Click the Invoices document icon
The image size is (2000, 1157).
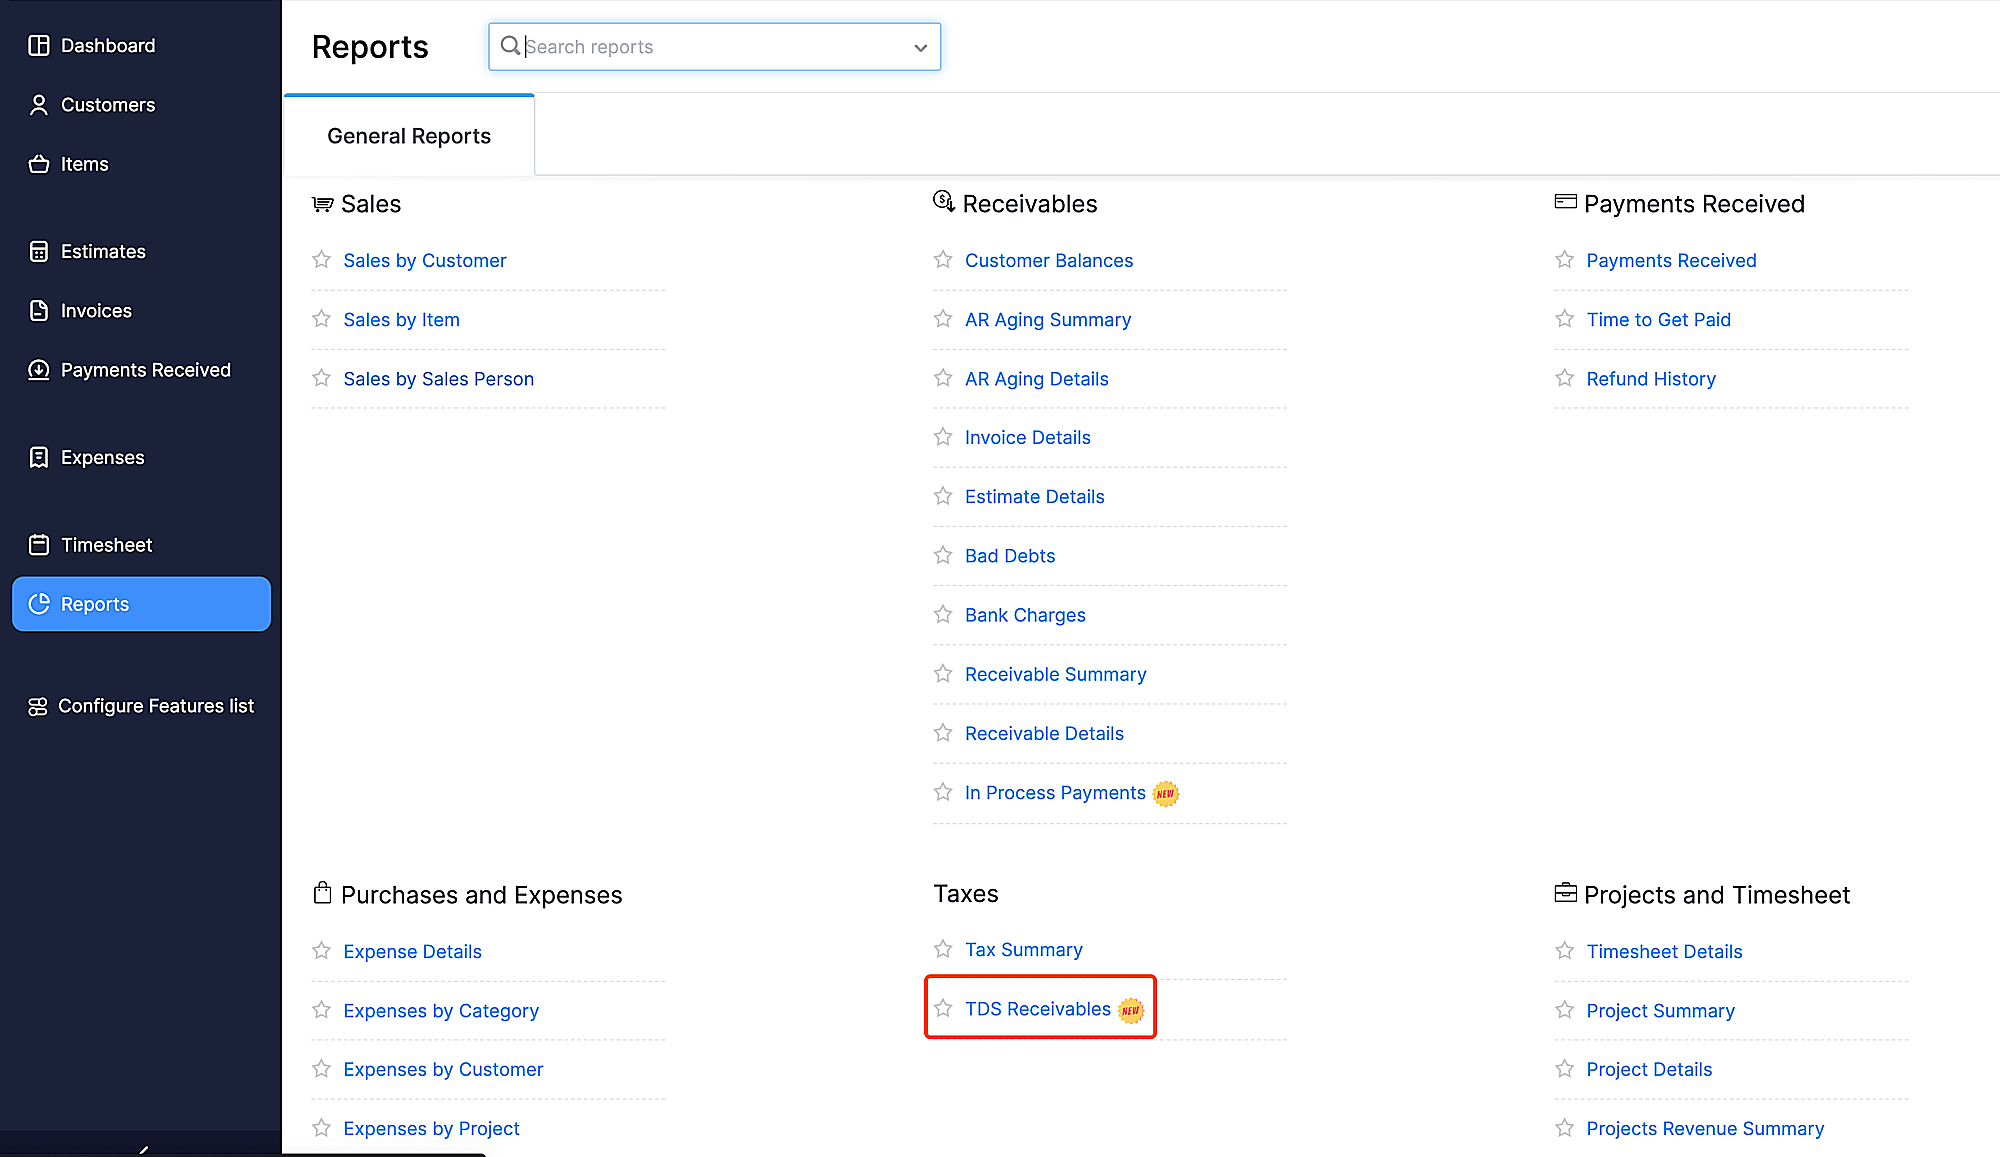click(38, 311)
